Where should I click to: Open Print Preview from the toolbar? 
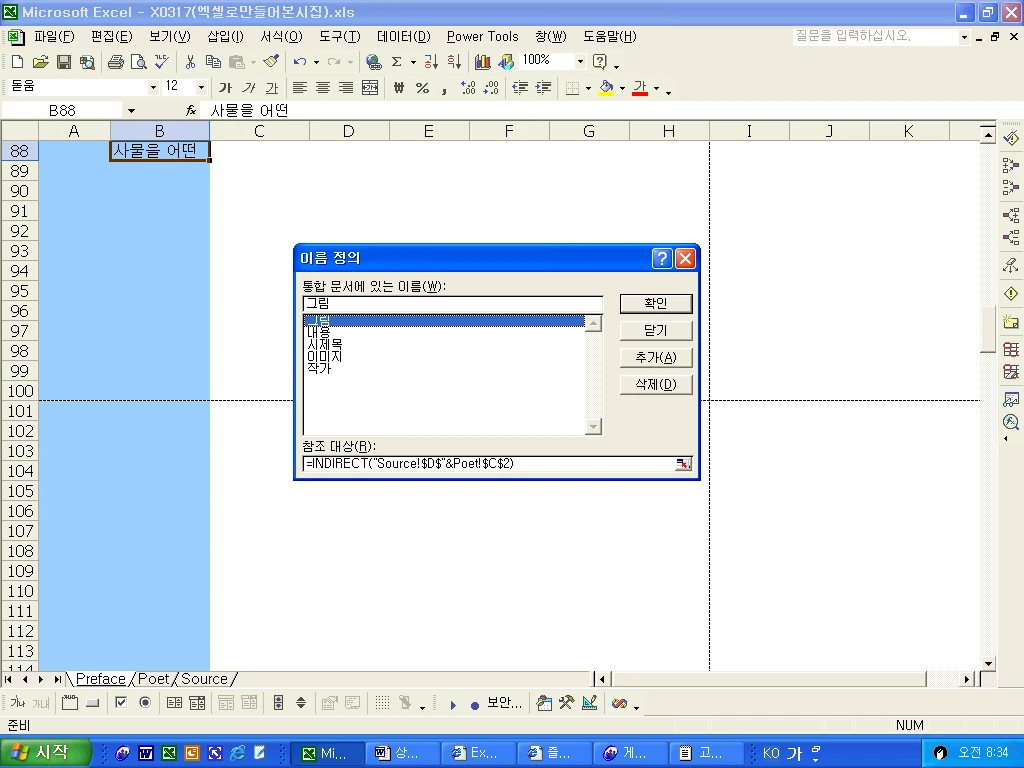coord(138,62)
